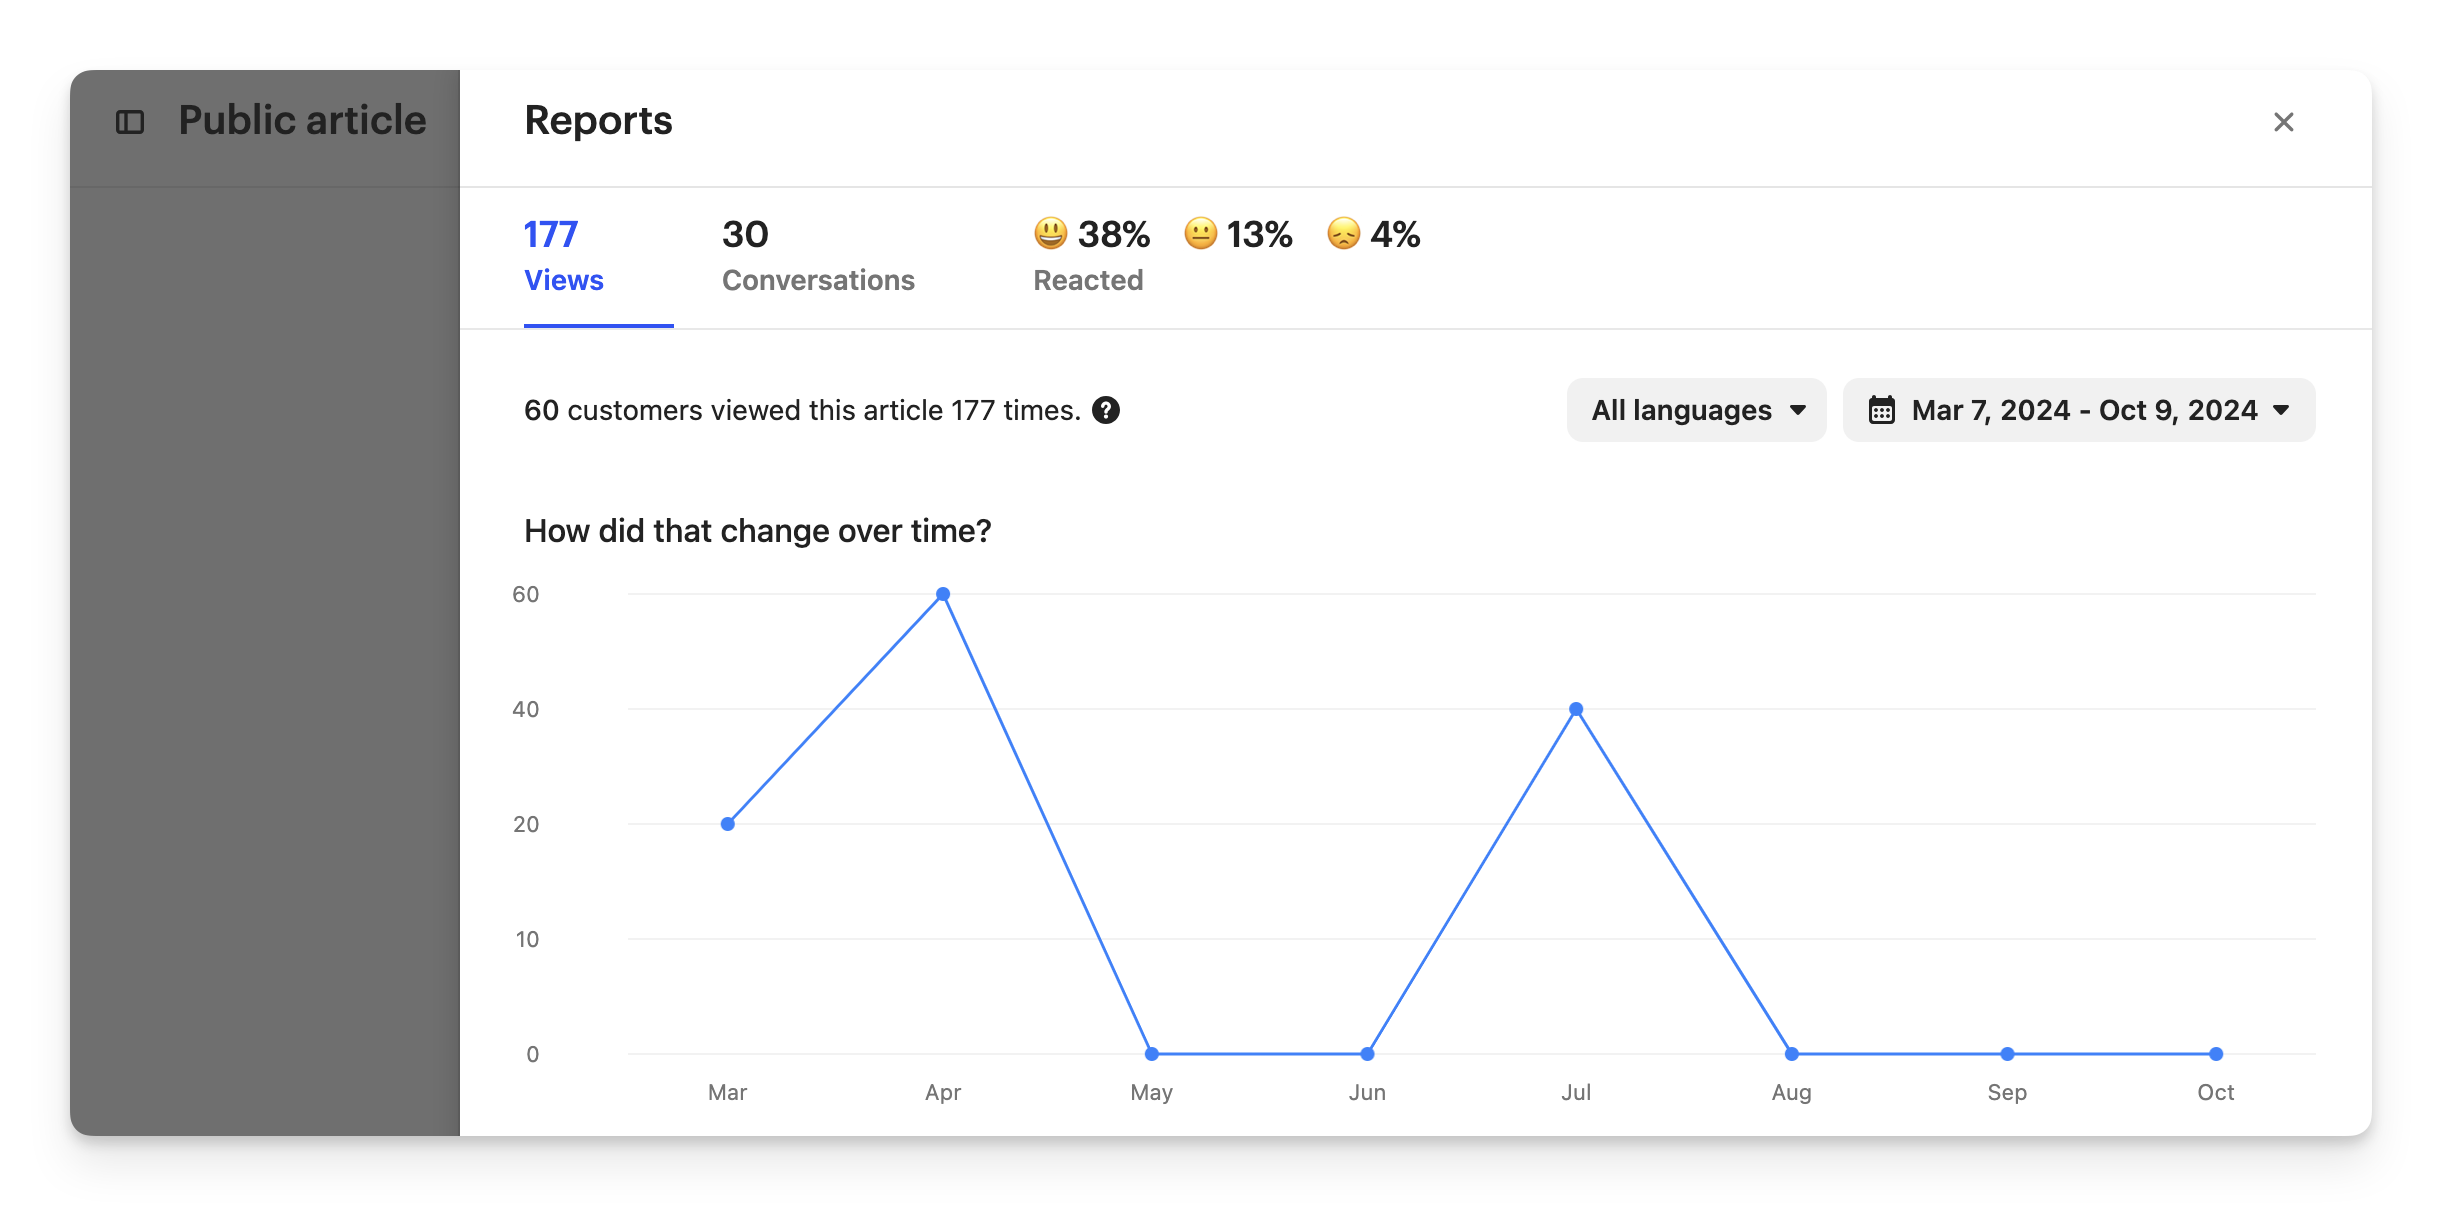Click the April data point on chart
The height and width of the screenshot is (1206, 2442).
coord(943,594)
